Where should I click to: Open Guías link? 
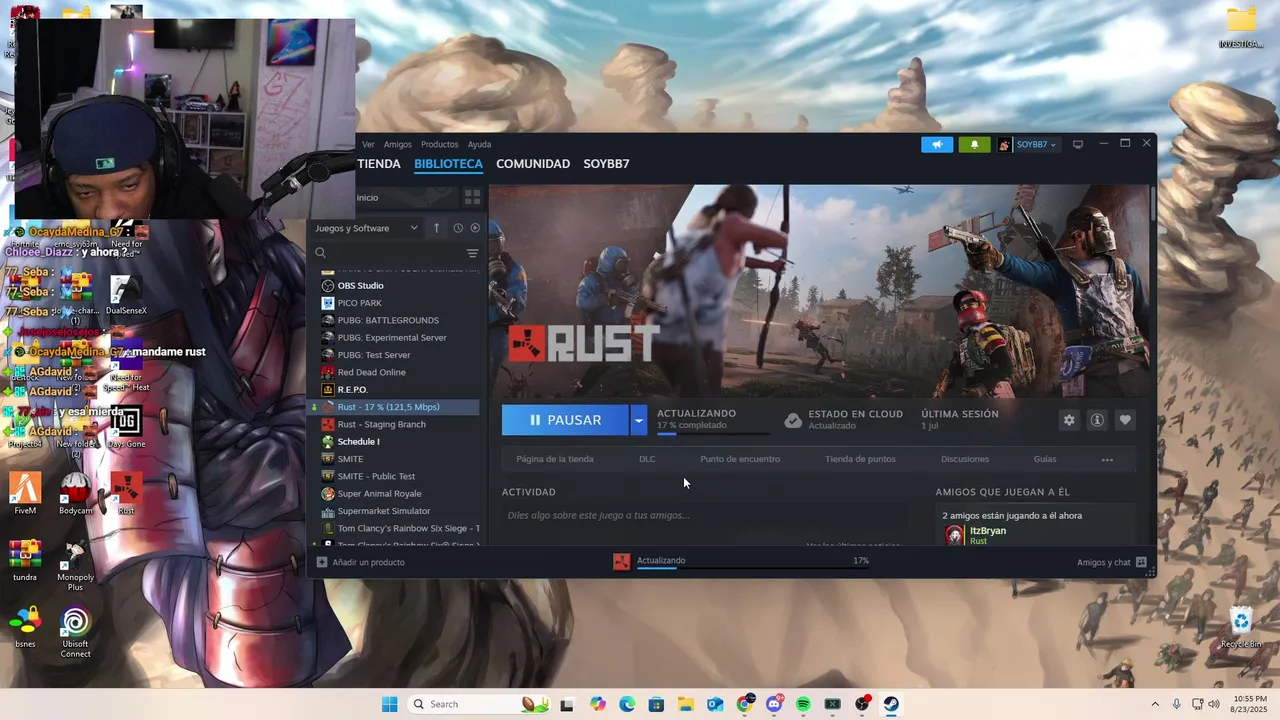point(1045,459)
